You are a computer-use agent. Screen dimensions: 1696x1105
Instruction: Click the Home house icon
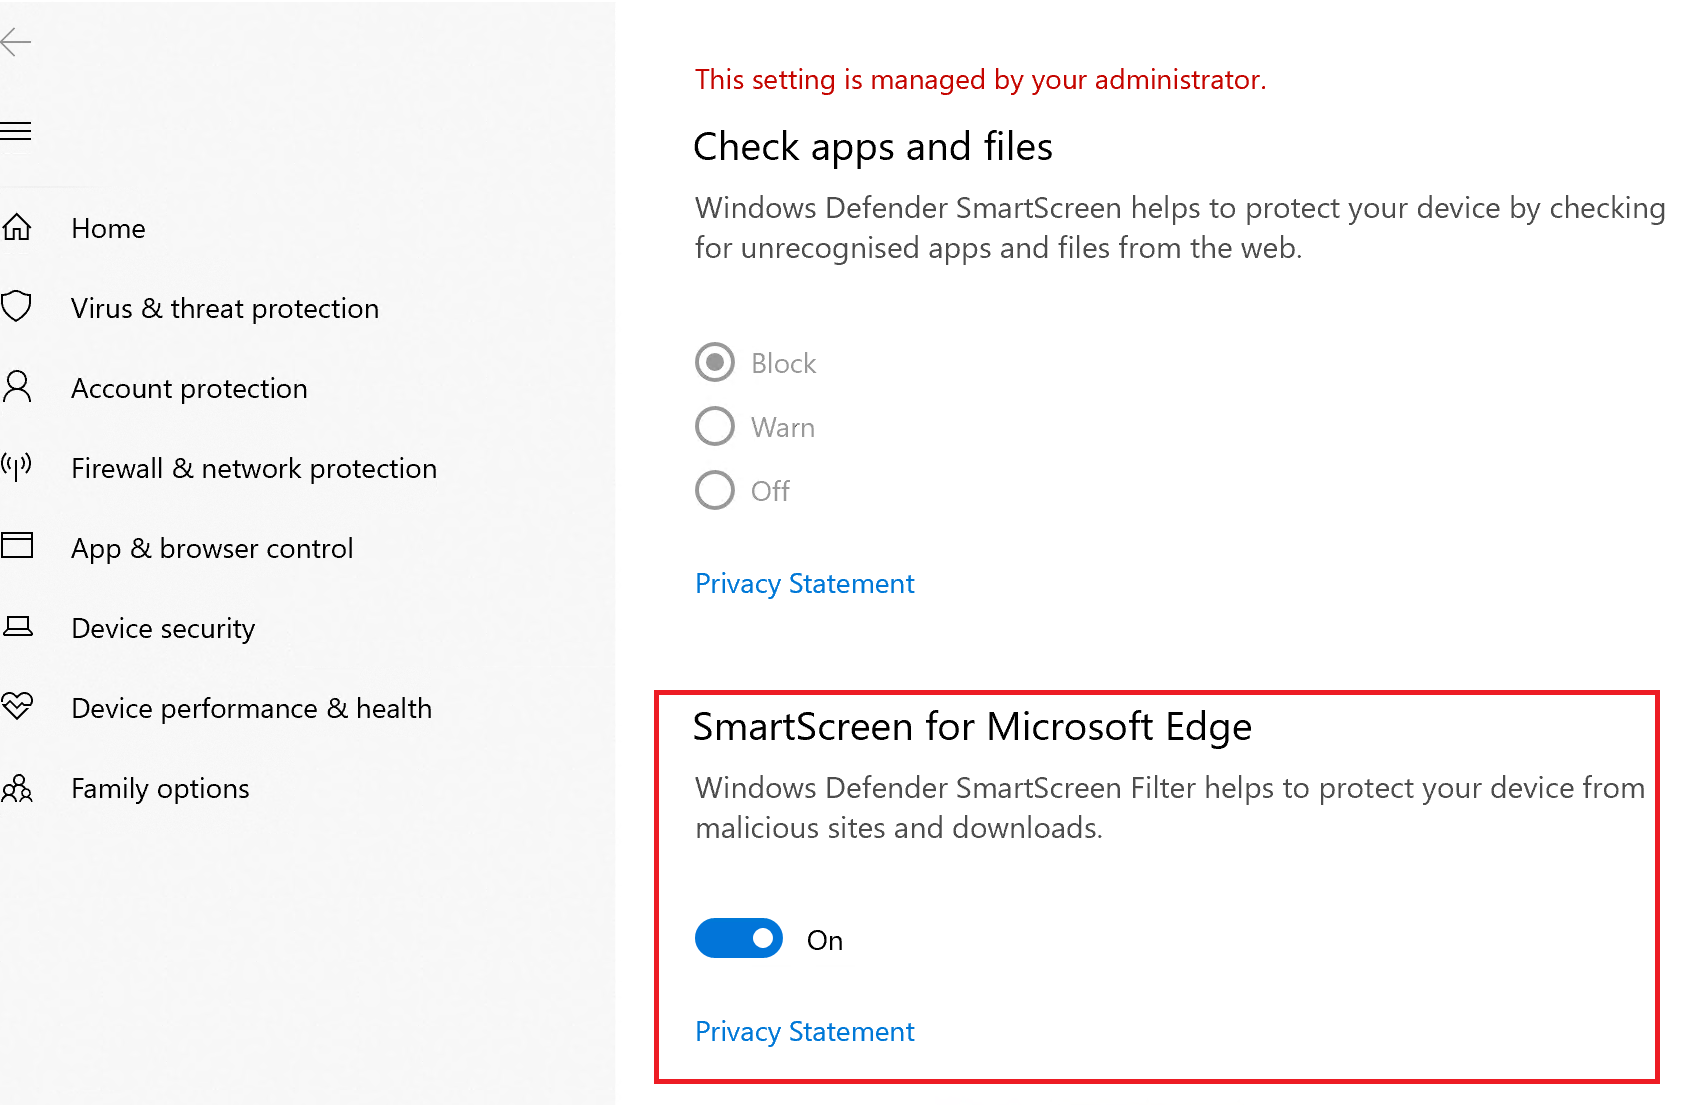coord(17,228)
